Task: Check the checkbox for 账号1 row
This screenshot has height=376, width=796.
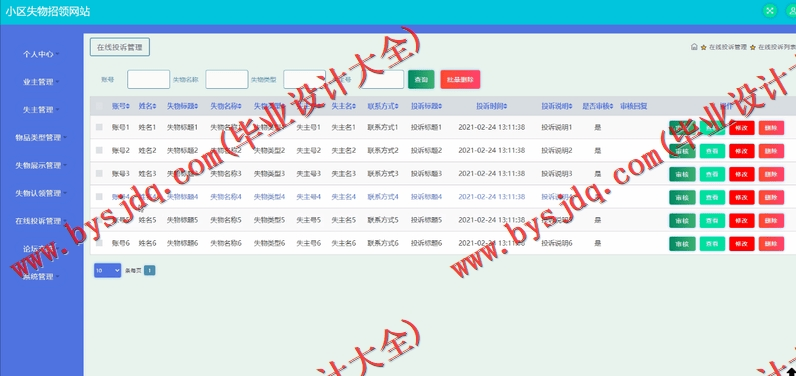Action: tap(99, 127)
